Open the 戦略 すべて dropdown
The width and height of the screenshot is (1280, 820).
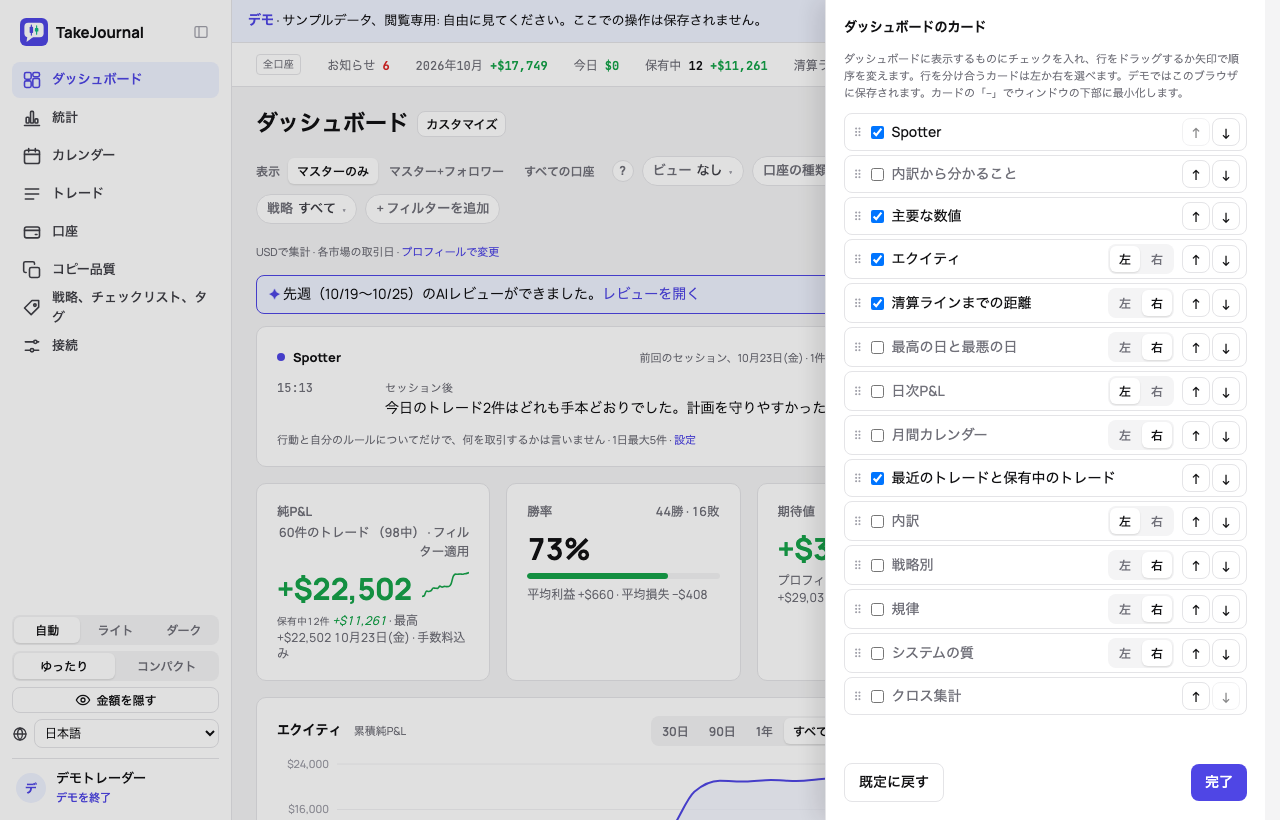pos(306,209)
